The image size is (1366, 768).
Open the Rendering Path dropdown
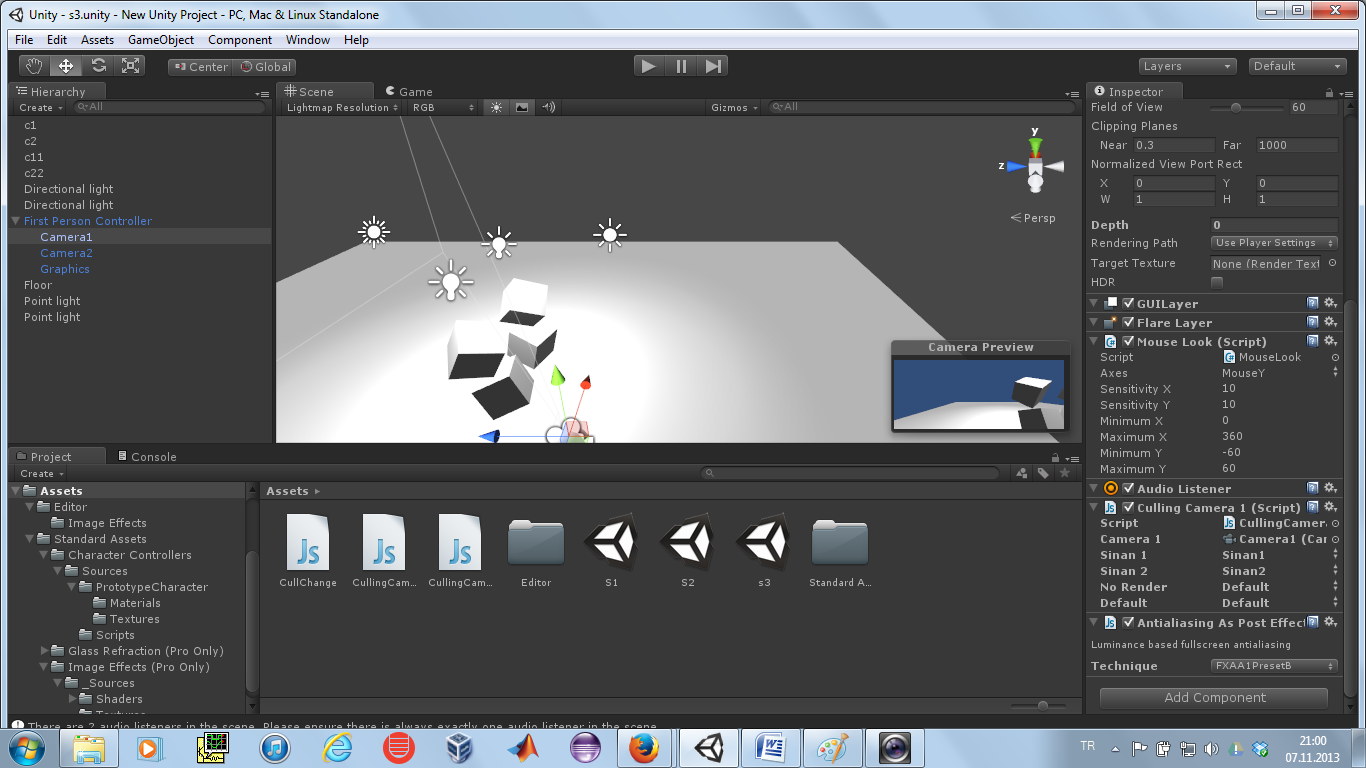[1274, 243]
